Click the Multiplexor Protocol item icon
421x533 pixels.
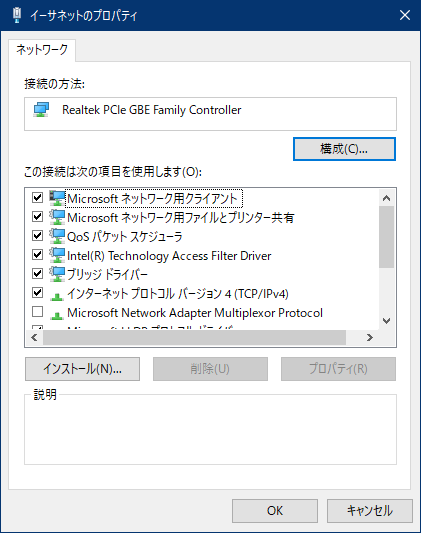(57, 315)
